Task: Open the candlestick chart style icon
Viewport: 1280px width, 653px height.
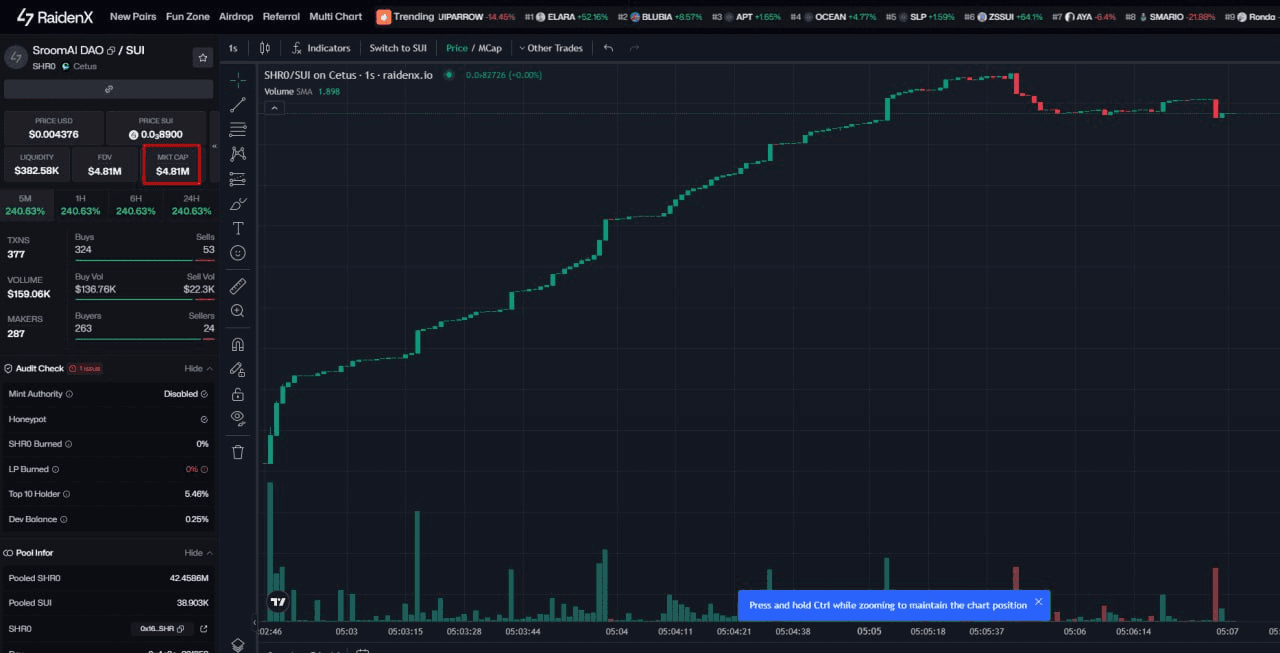Action: [x=265, y=48]
